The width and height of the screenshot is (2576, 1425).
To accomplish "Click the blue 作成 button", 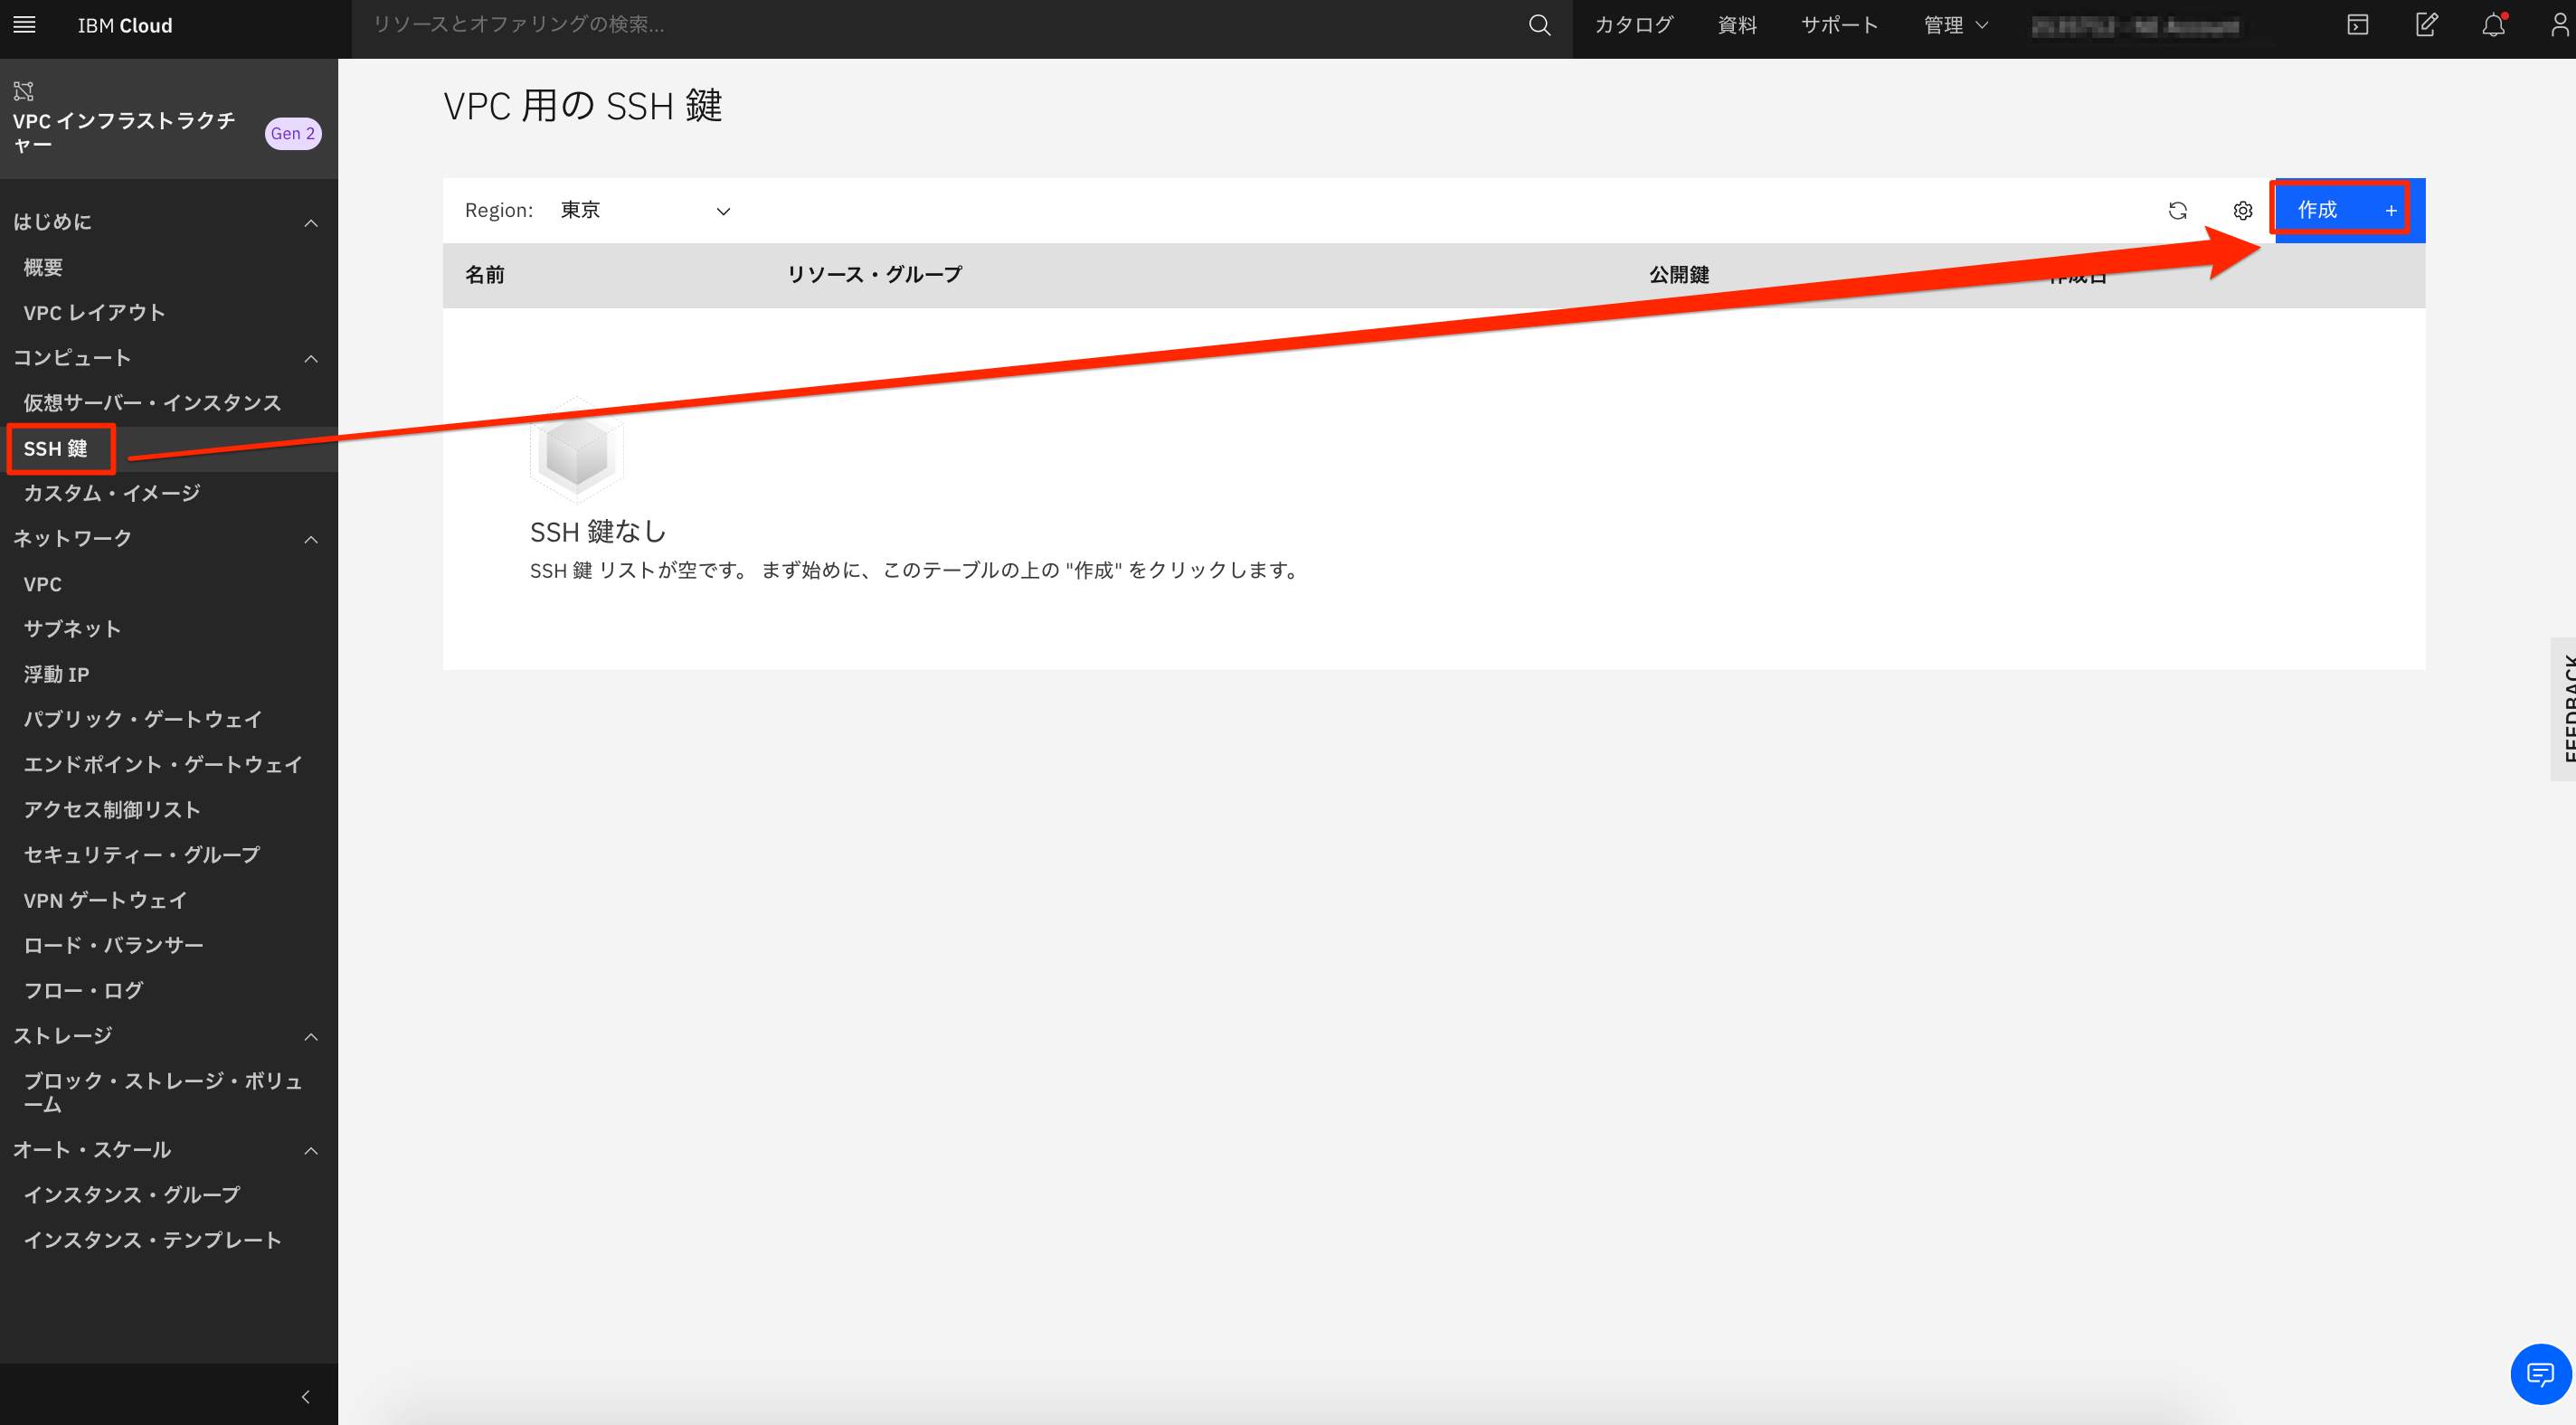I will click(2341, 210).
